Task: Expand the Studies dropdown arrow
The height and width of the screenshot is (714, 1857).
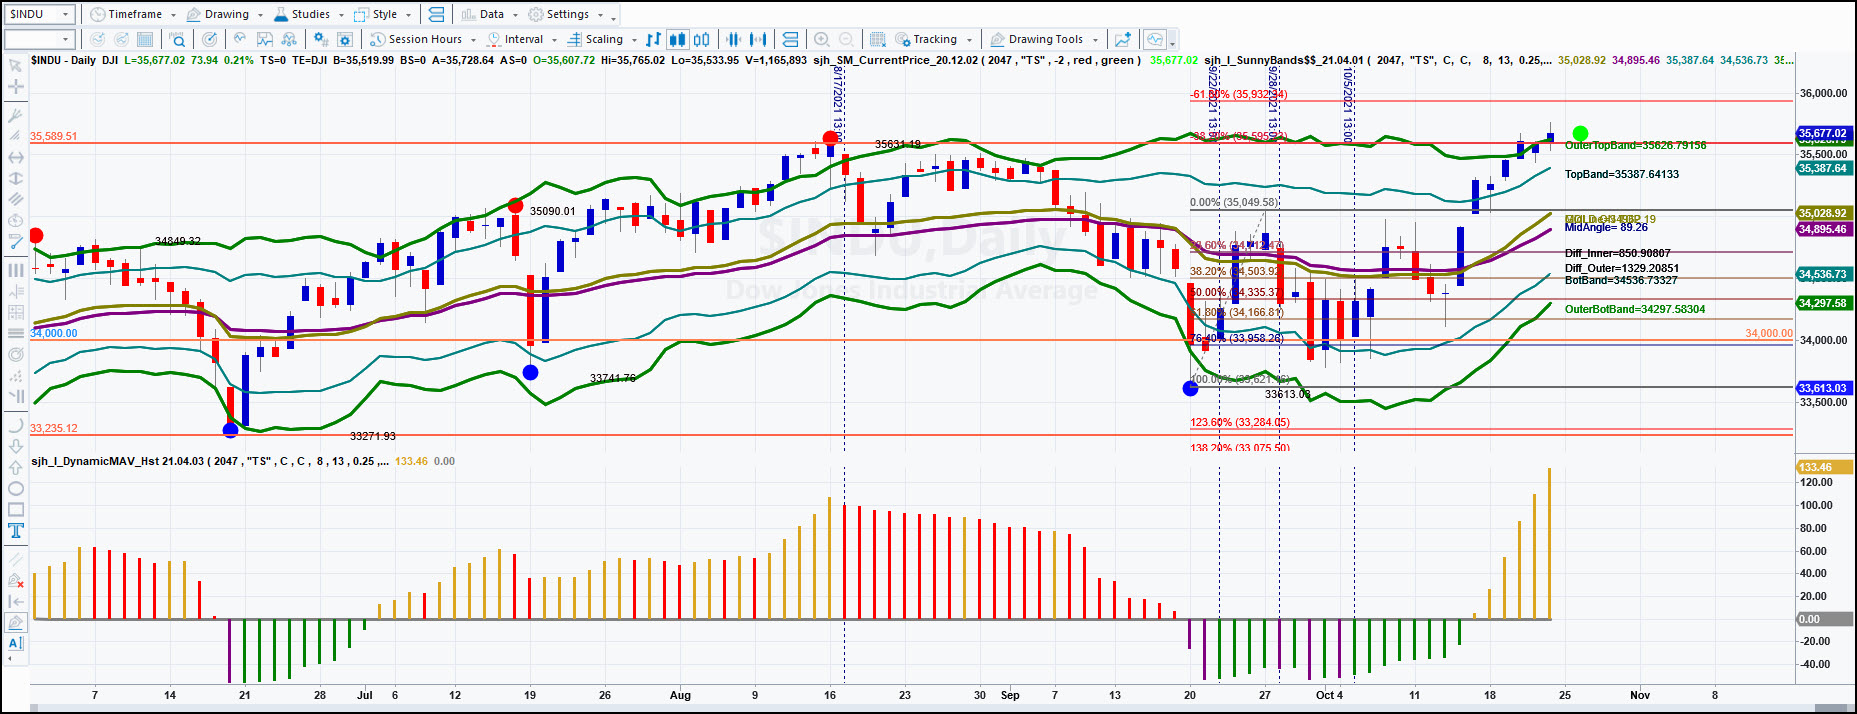Action: [x=342, y=15]
